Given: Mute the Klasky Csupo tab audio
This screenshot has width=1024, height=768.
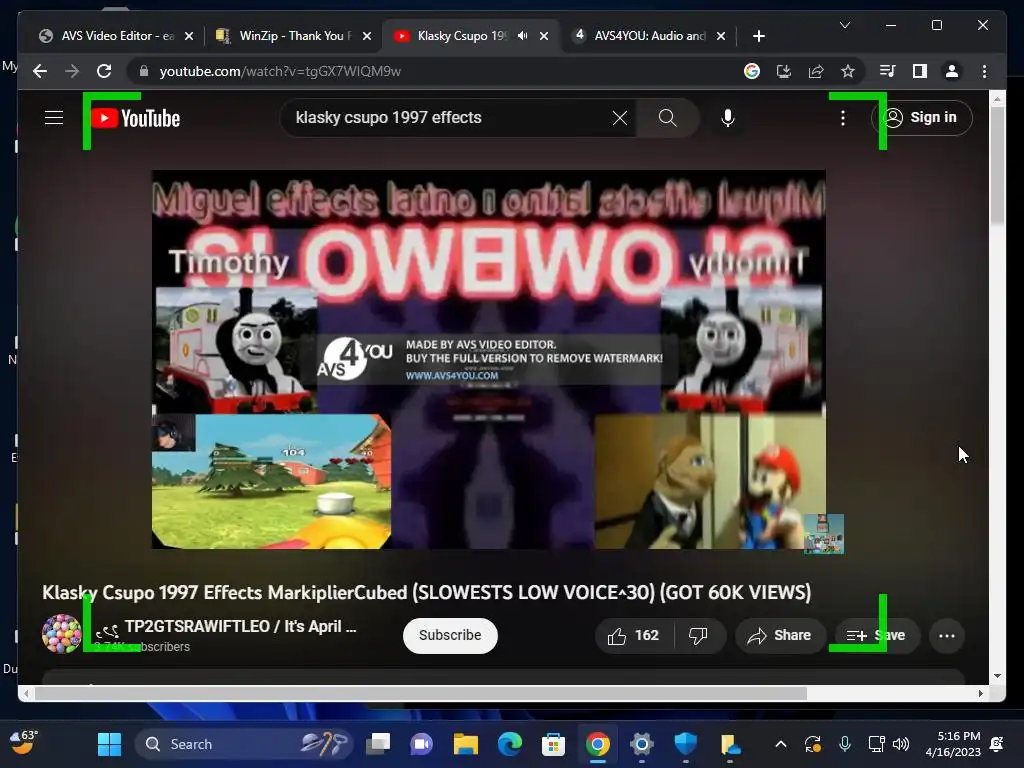Looking at the screenshot, I should [522, 36].
